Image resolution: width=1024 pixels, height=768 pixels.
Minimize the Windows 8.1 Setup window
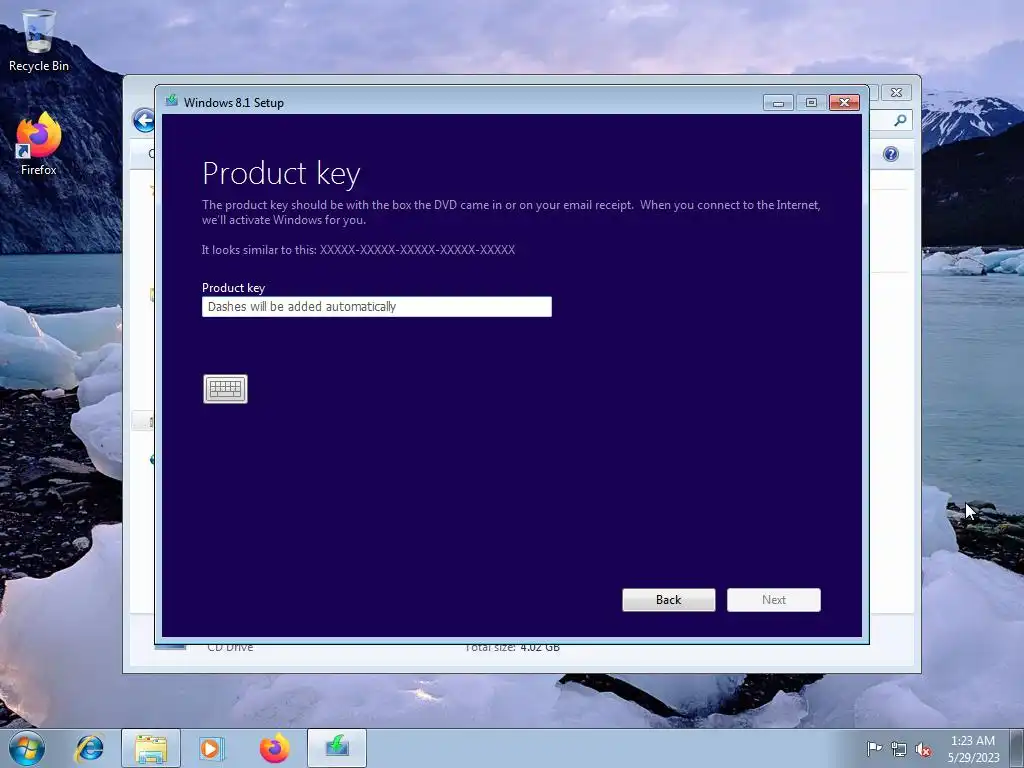coord(778,103)
